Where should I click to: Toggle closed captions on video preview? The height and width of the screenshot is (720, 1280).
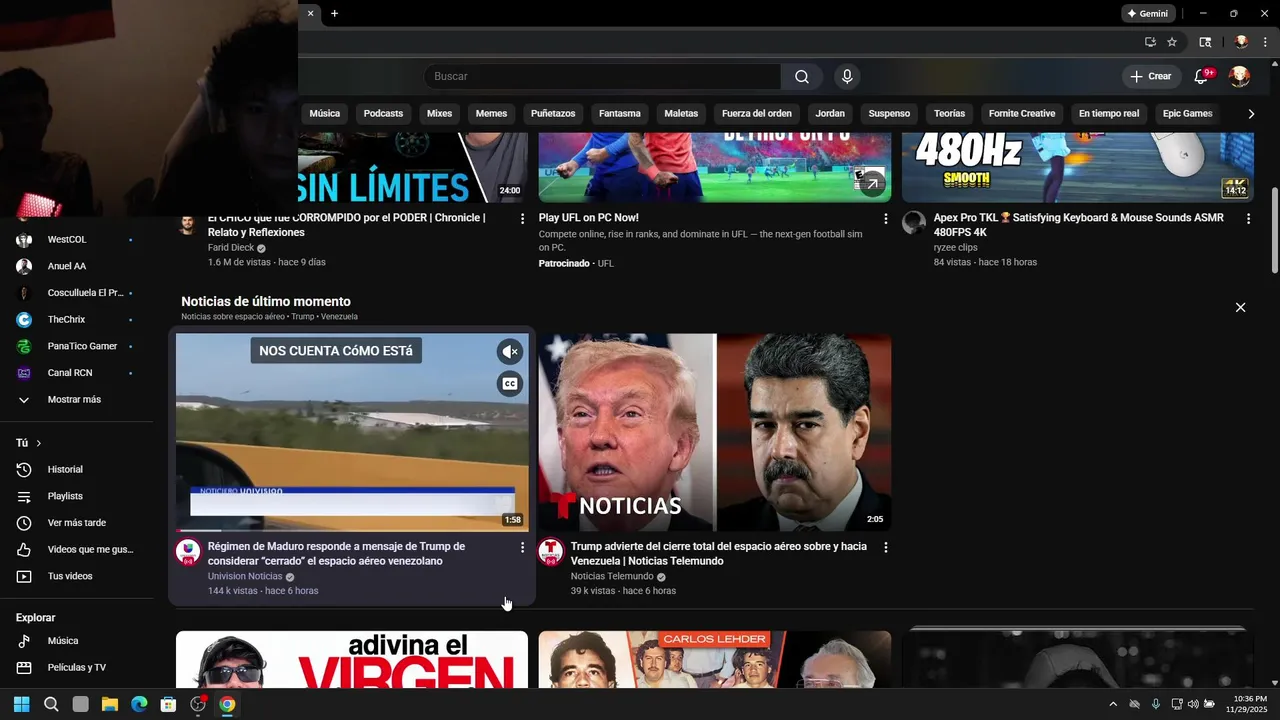coord(510,384)
